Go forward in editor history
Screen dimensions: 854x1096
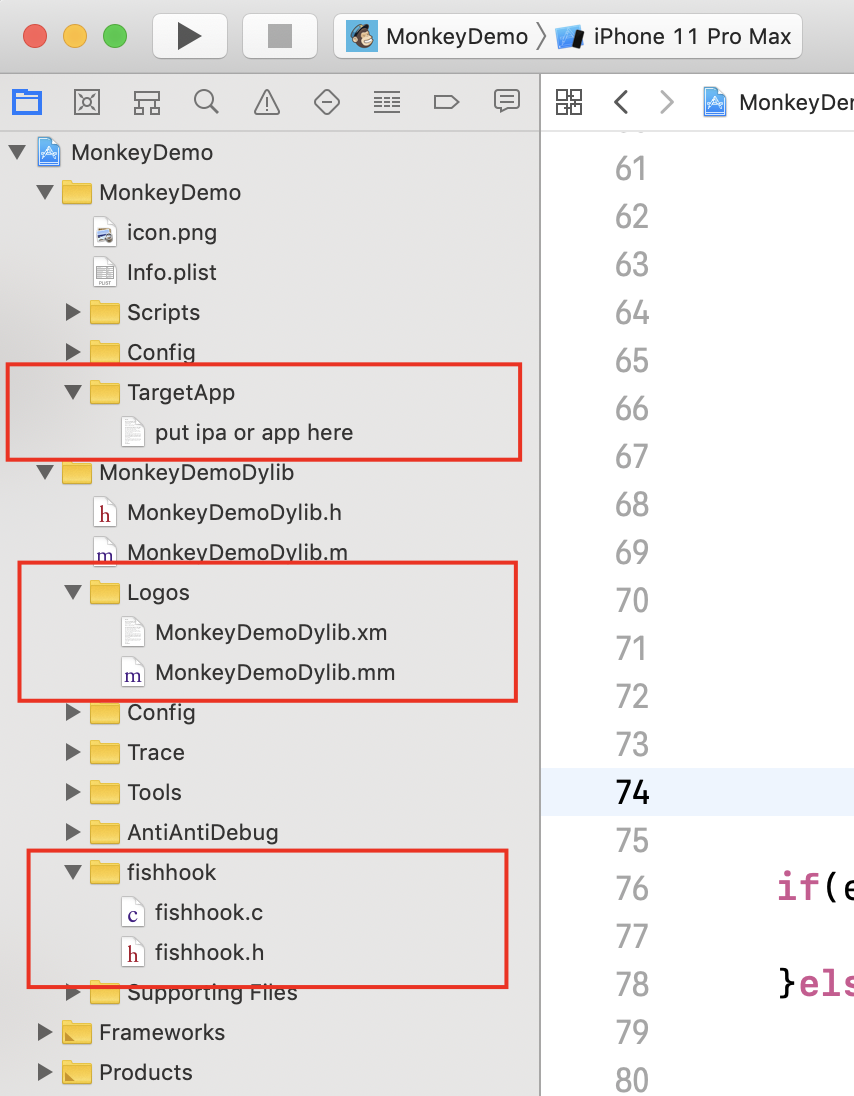tap(667, 102)
